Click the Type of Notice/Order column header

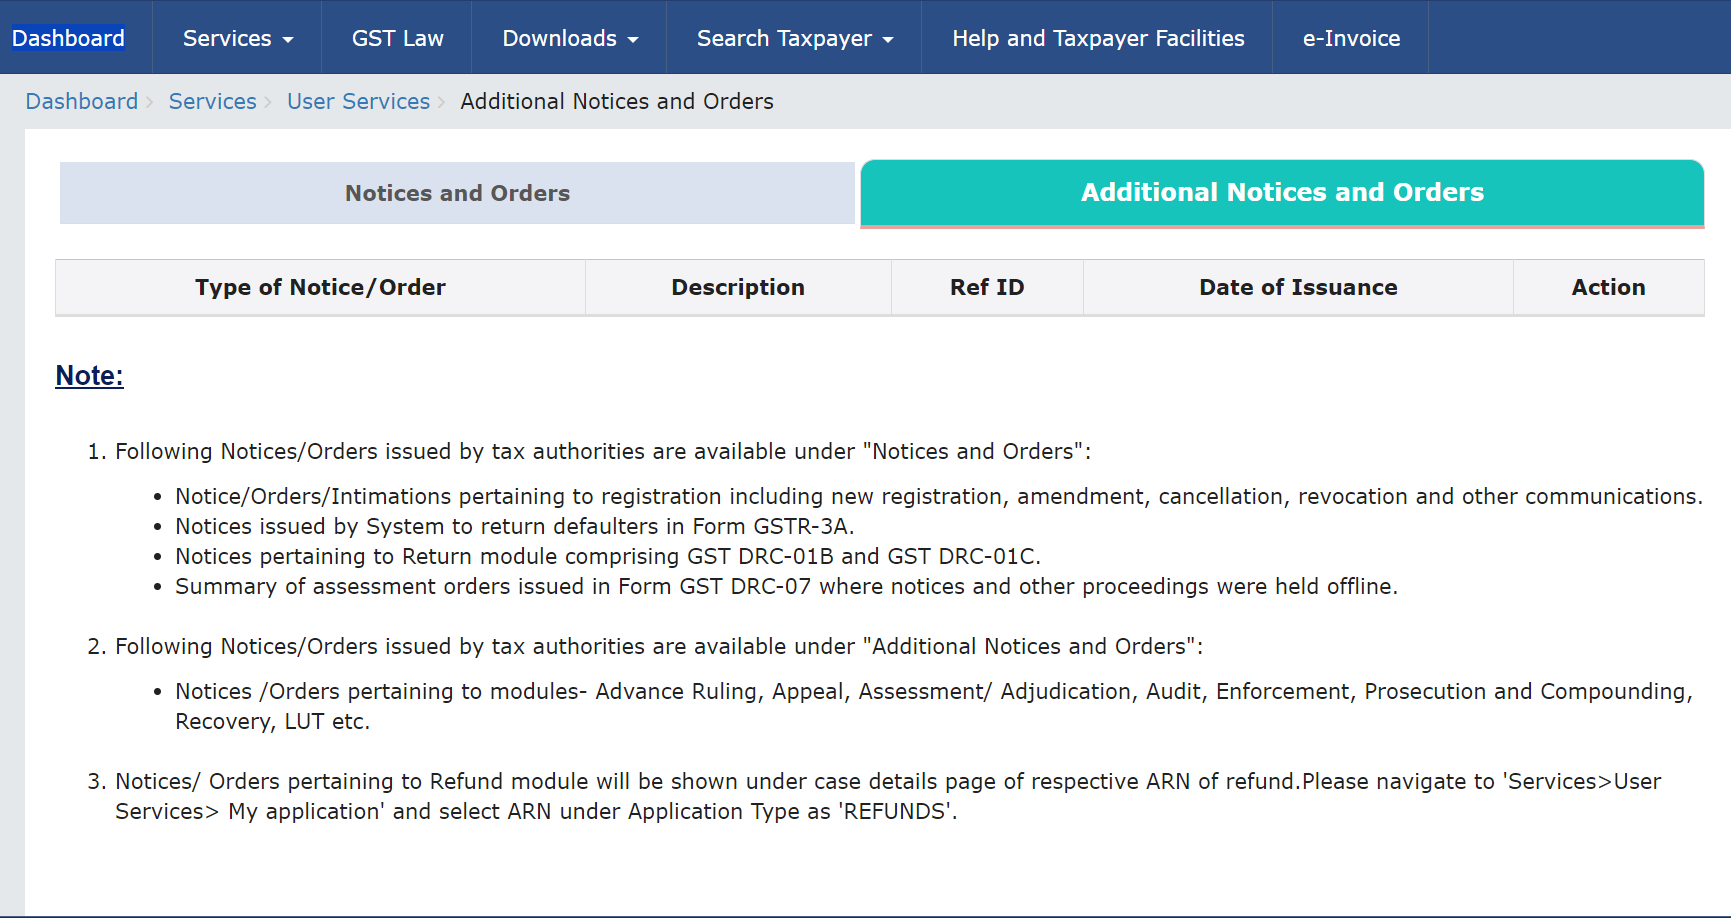coord(320,287)
